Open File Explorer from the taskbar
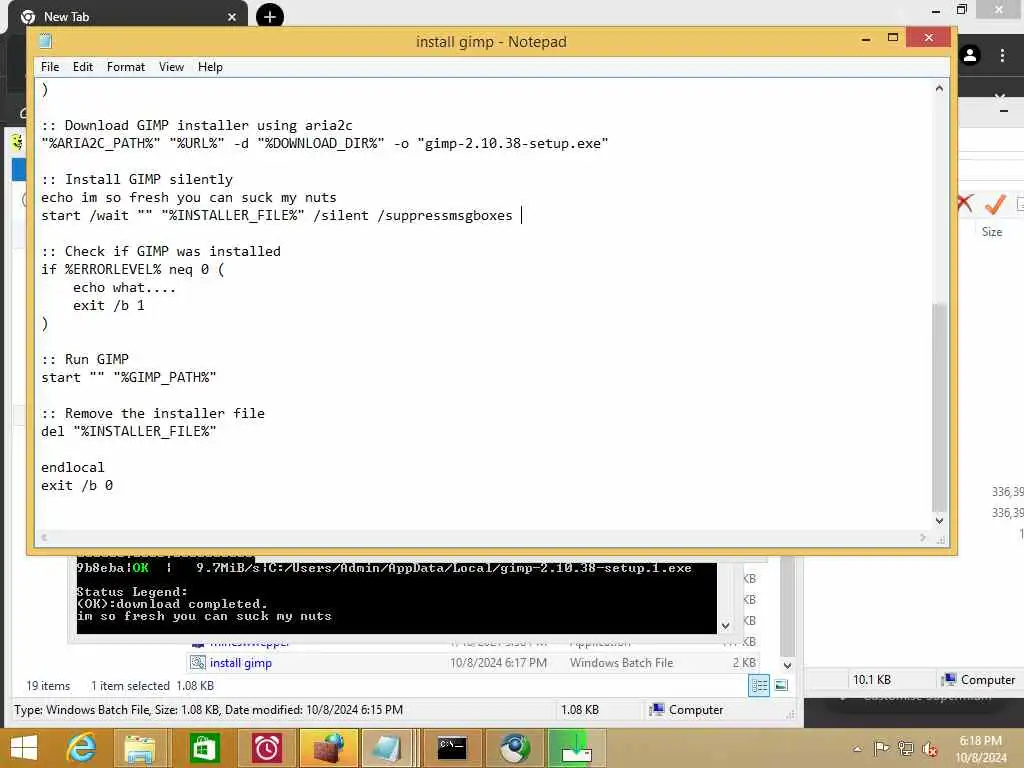Image resolution: width=1024 pixels, height=768 pixels. point(140,748)
